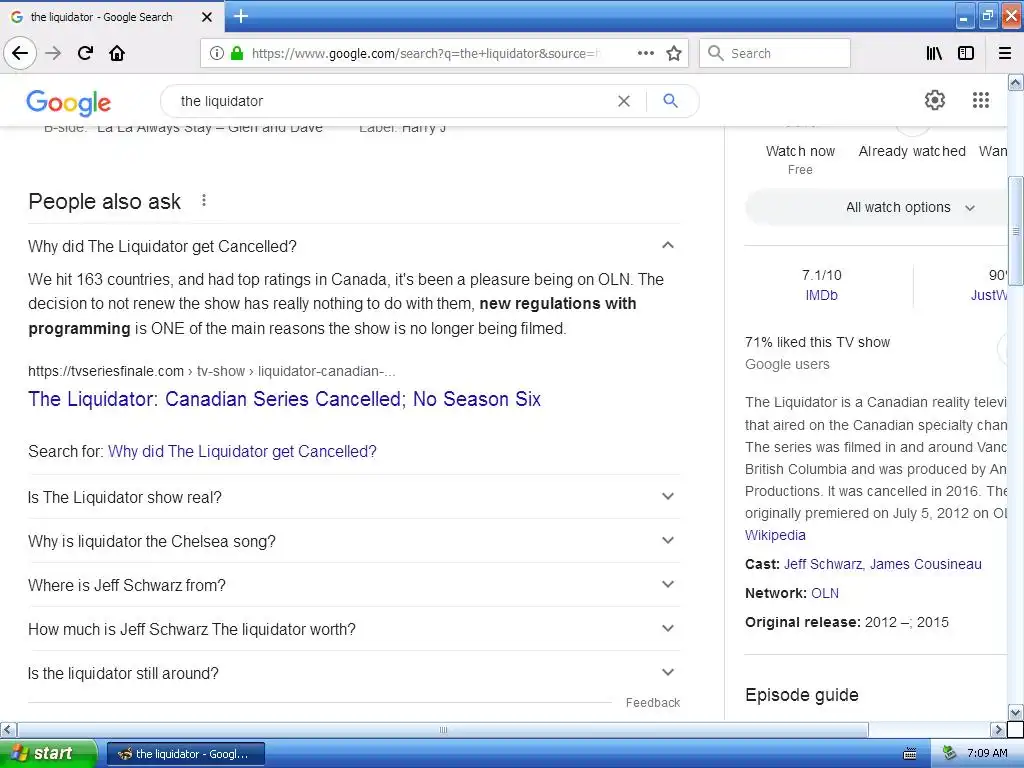The image size is (1024, 768).
Task: Click the vertical scrollbar down arrow
Action: (1016, 712)
